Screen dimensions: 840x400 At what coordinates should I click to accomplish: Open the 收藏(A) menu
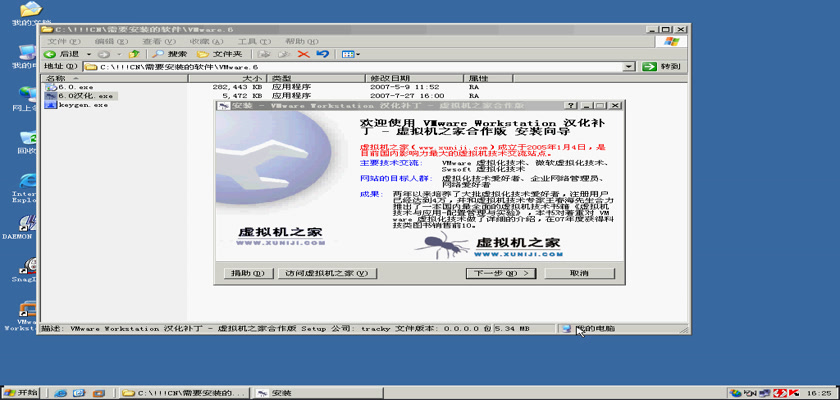coord(206,41)
